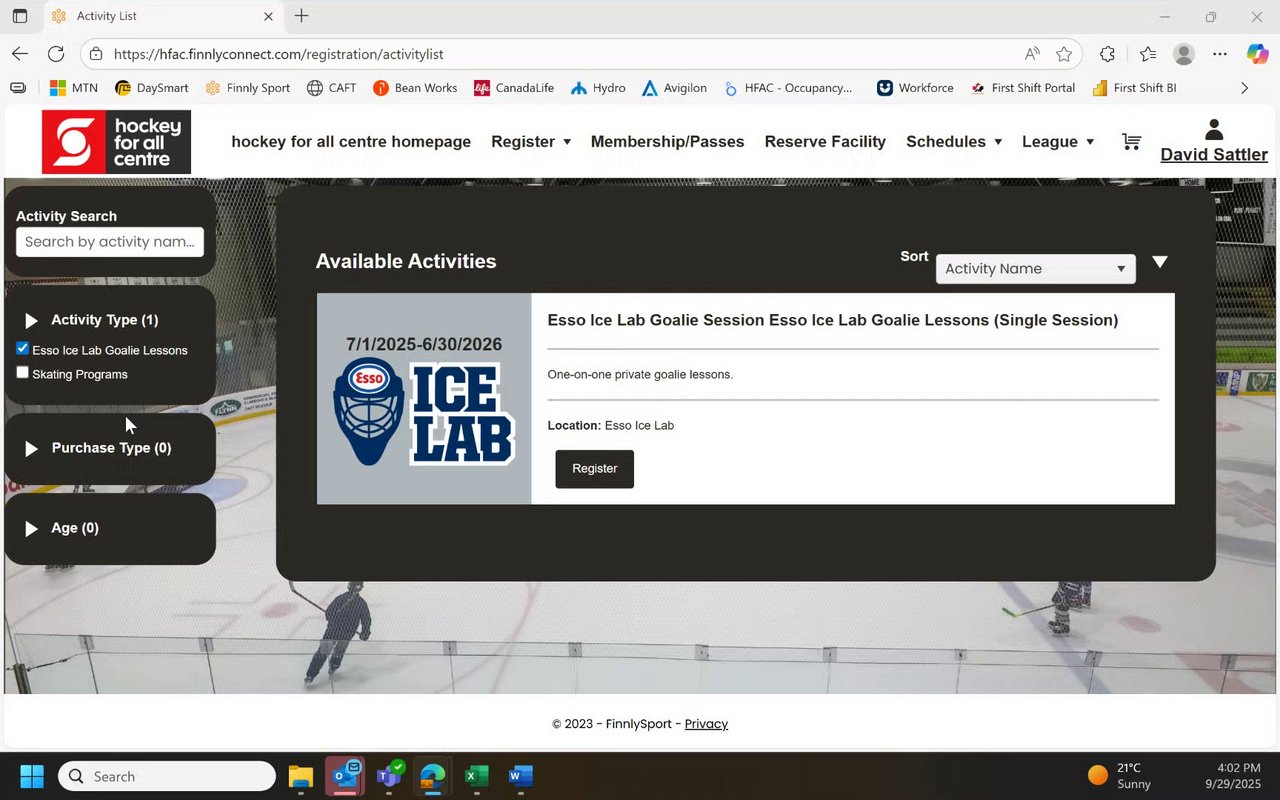Go to hockey for all centre homepage
1280x800 pixels.
pos(351,142)
